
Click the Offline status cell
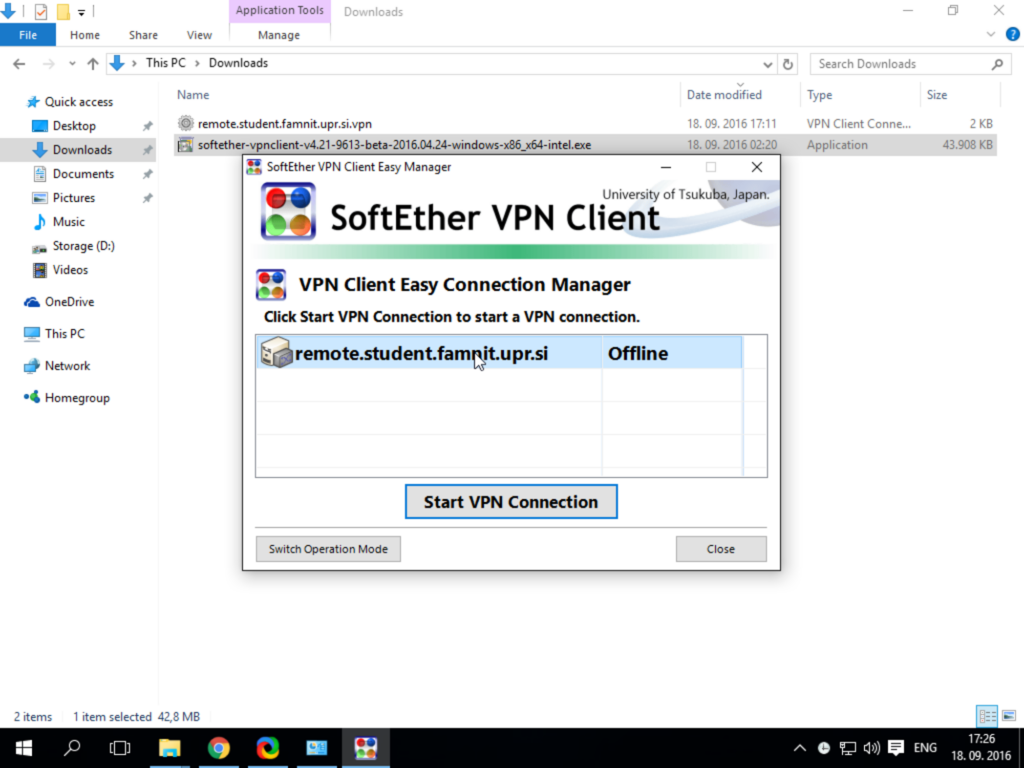coord(671,353)
